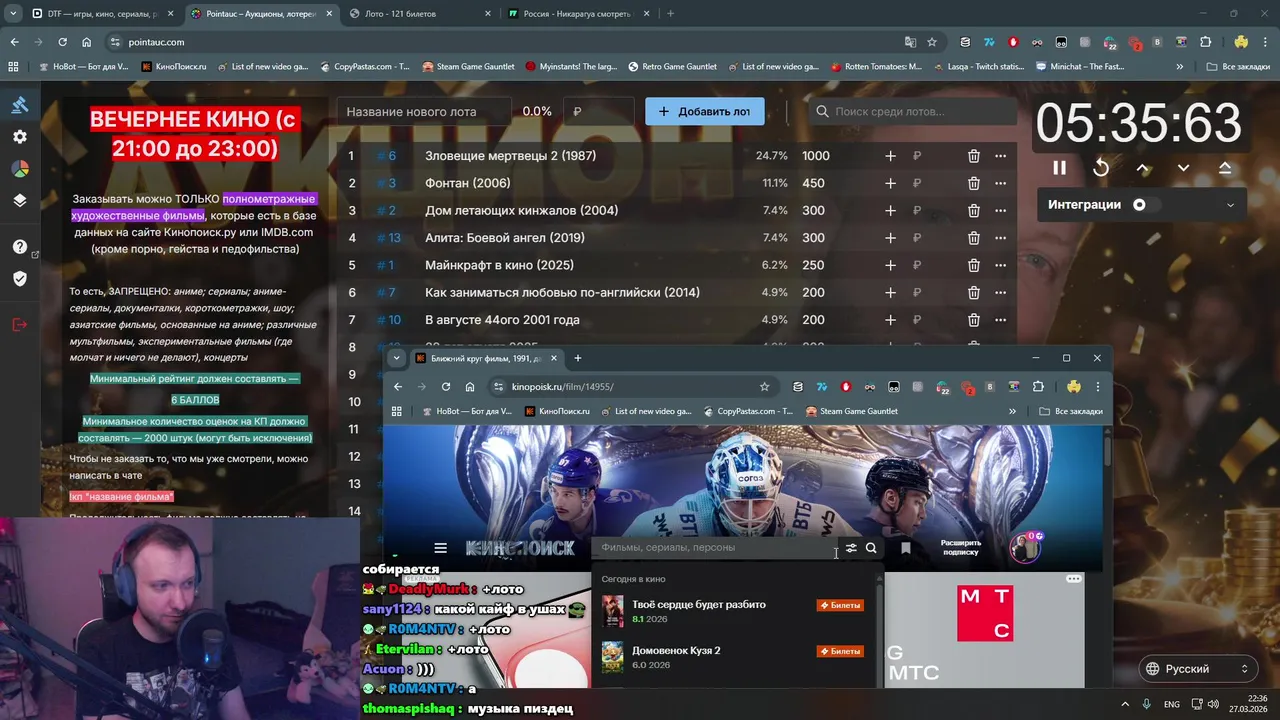The width and height of the screenshot is (1280, 720).
Task: Open Chrome extensions puzzle icon in back window
Action: pos(1206,42)
